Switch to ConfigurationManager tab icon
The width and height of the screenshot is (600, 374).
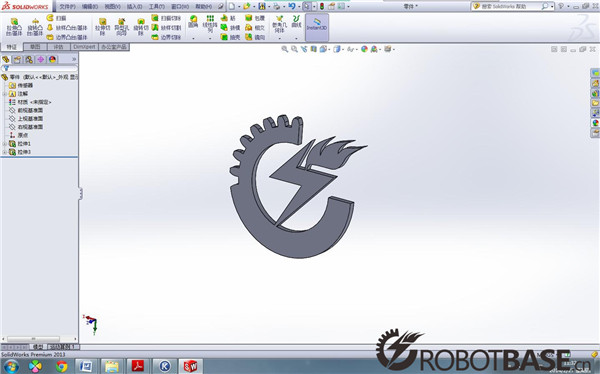coord(29,59)
